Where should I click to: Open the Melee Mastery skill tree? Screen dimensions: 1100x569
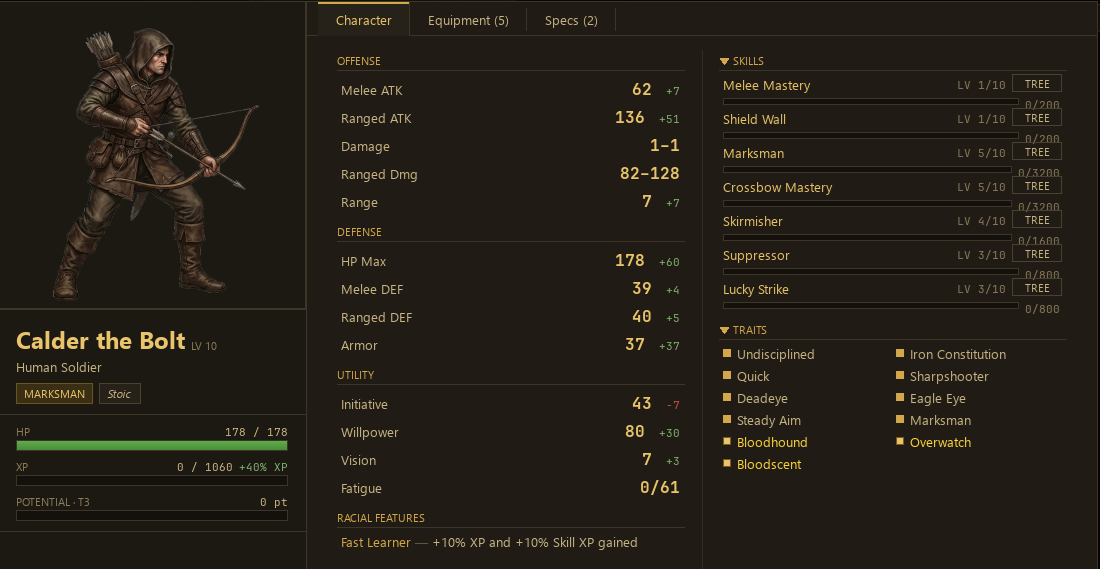(x=1037, y=84)
